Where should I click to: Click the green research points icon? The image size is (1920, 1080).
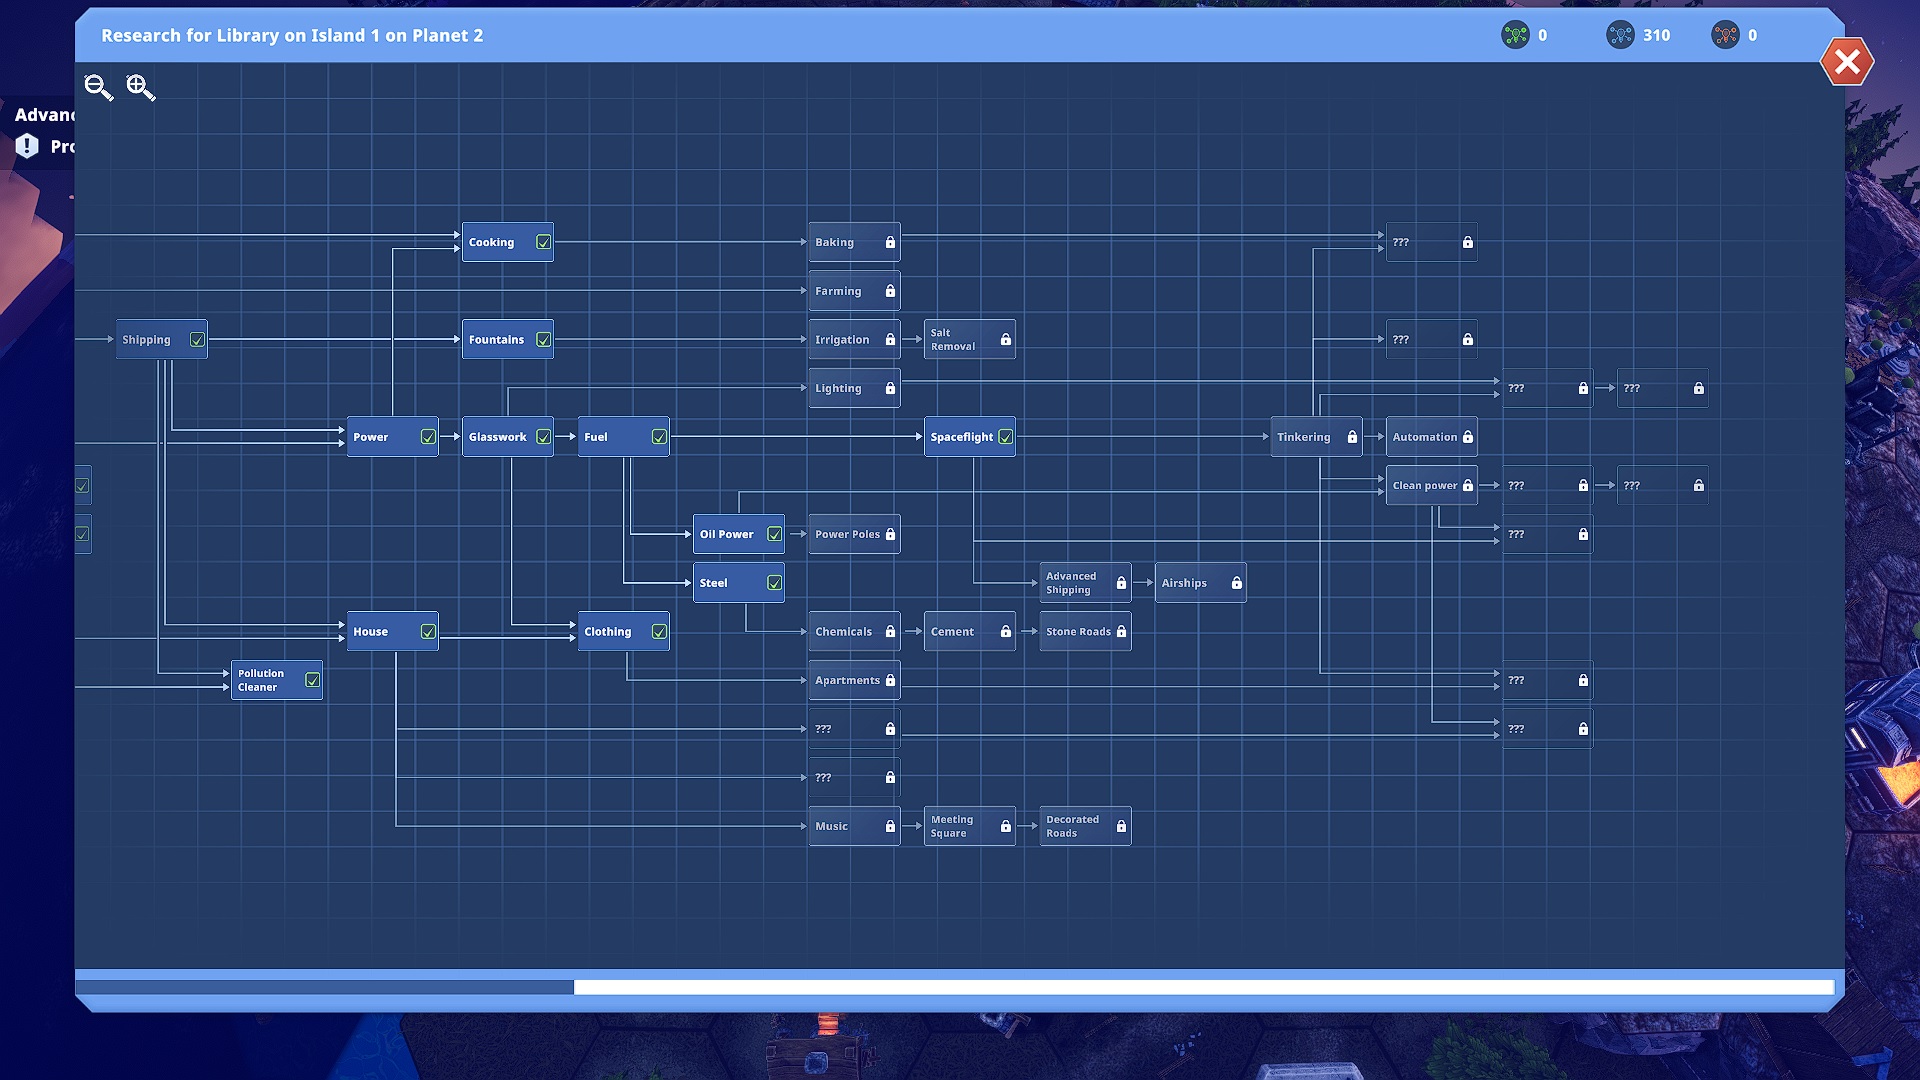tap(1515, 35)
